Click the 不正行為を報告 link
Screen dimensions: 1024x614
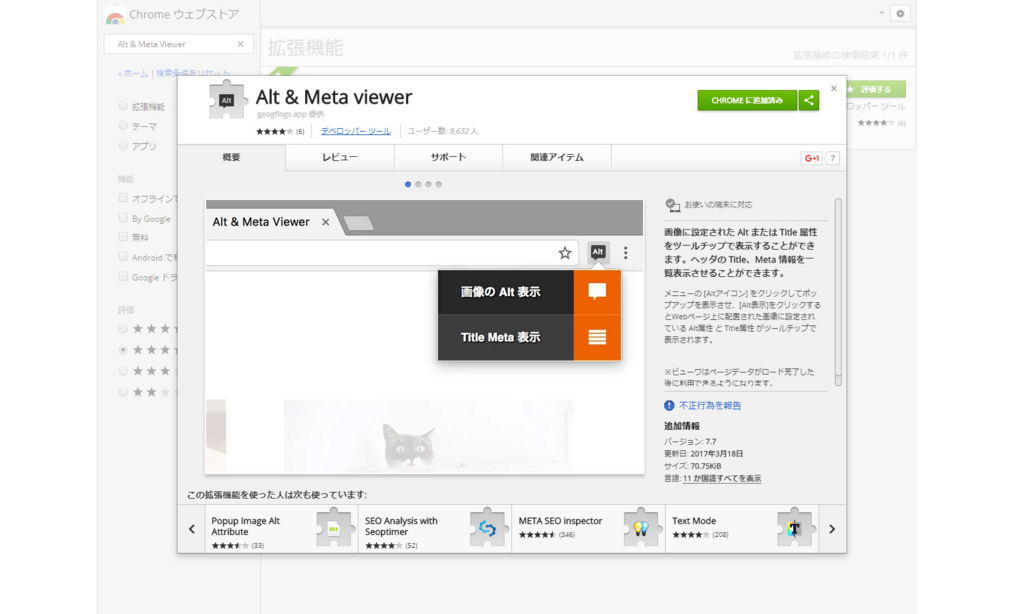coord(710,406)
